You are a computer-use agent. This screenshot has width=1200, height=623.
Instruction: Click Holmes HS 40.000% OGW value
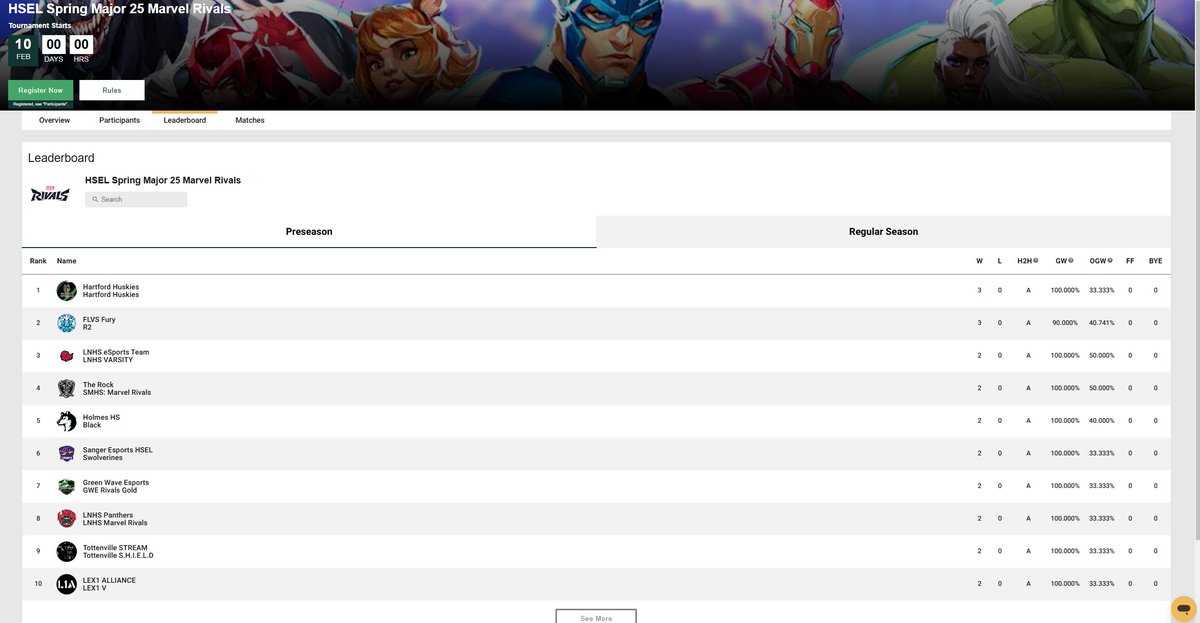(x=1102, y=421)
